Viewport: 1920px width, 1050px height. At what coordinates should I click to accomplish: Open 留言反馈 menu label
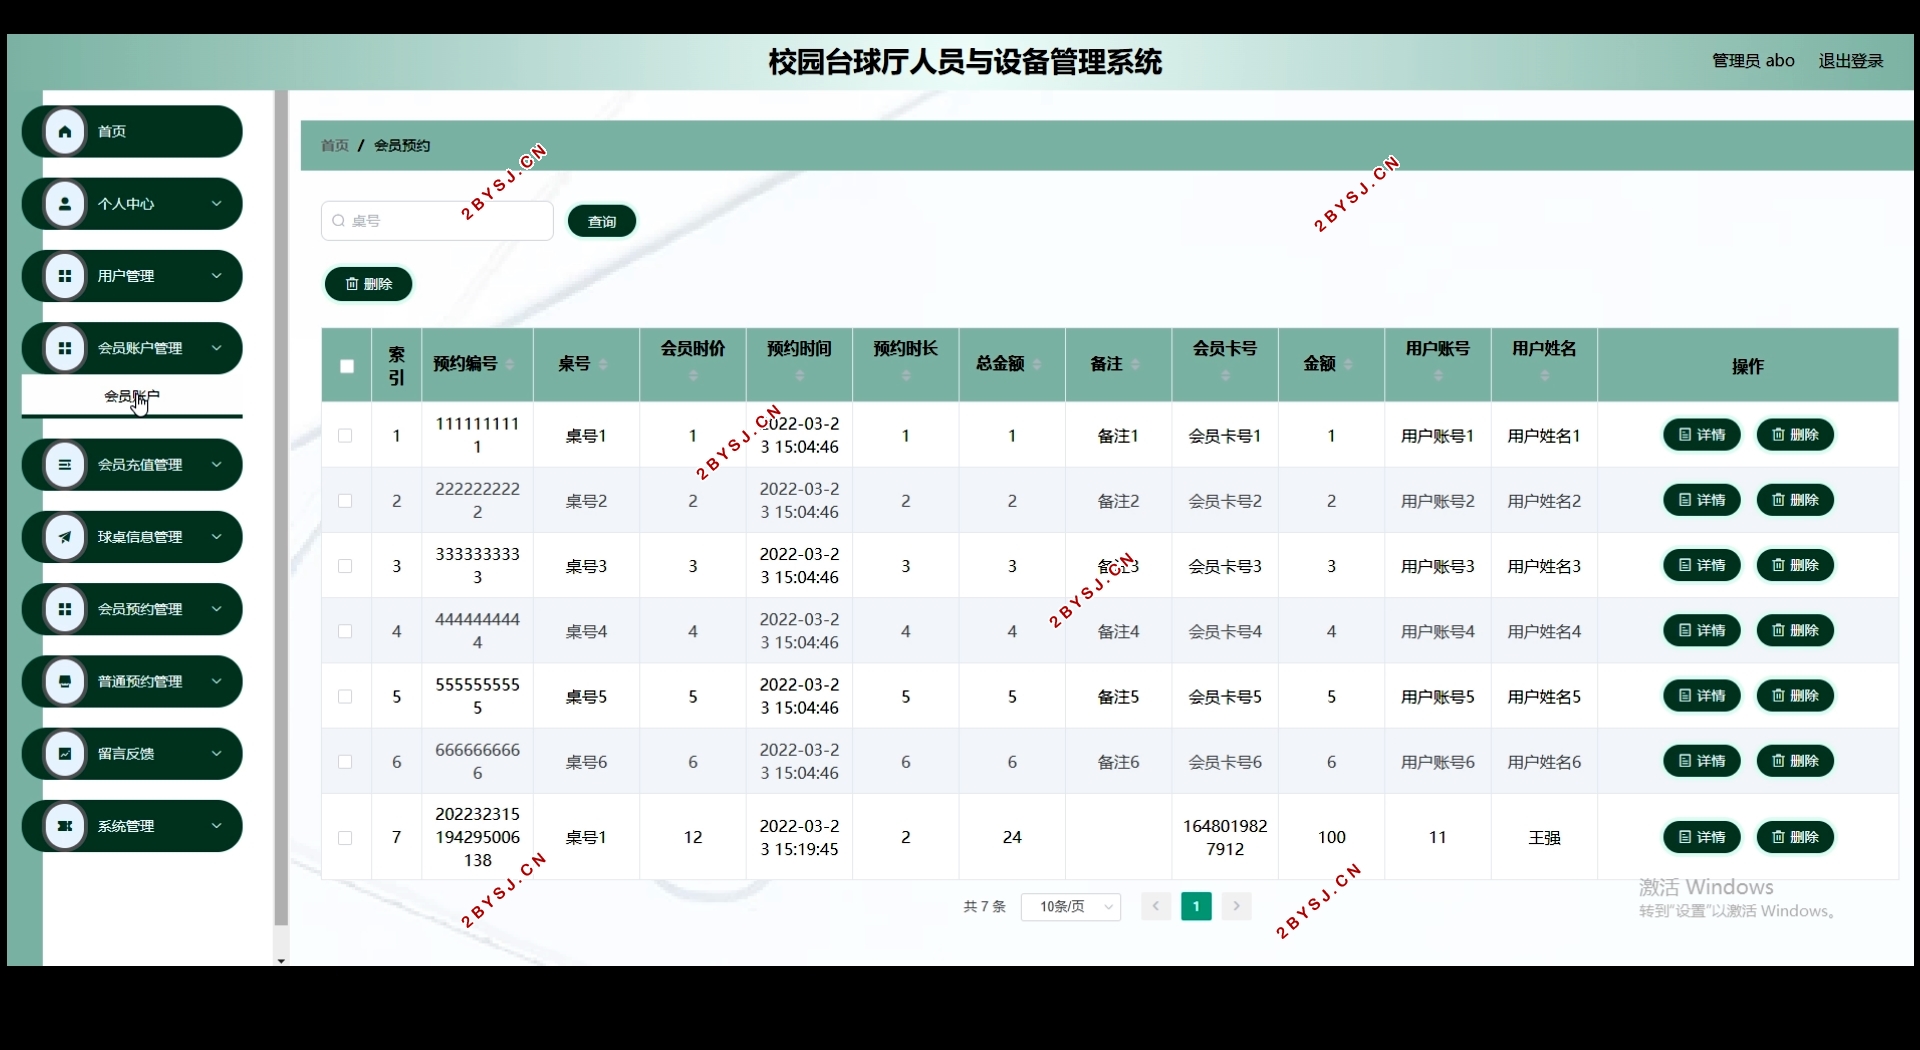point(126,754)
